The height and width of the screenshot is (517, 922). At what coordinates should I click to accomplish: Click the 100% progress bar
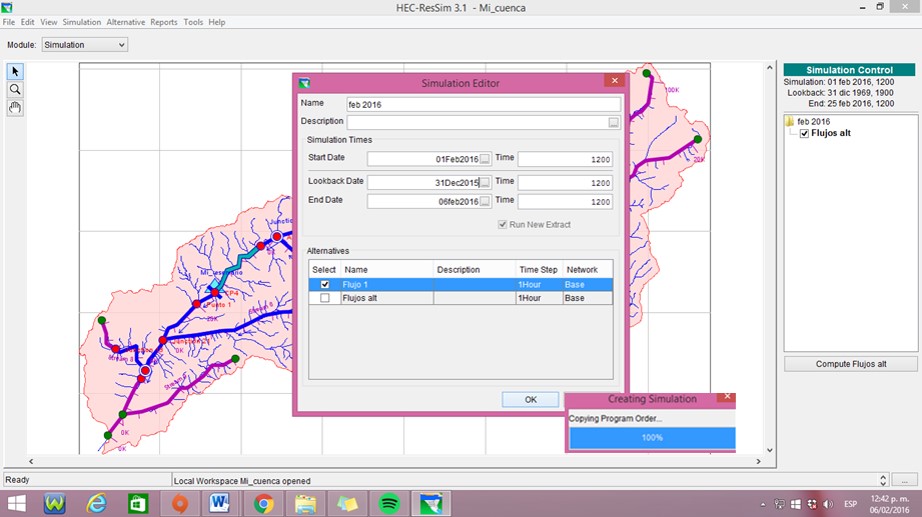(652, 438)
